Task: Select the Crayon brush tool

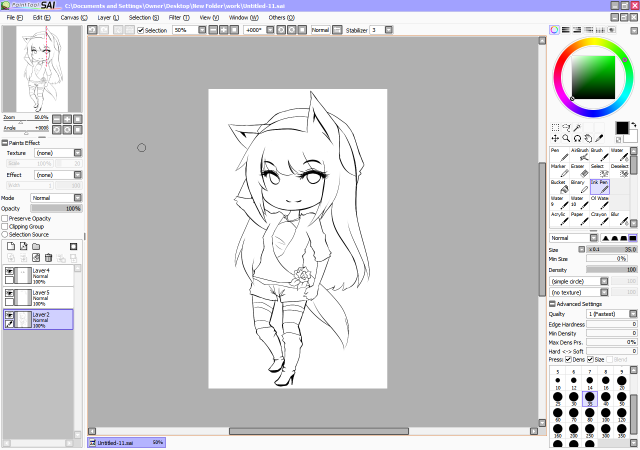Action: click(x=596, y=219)
